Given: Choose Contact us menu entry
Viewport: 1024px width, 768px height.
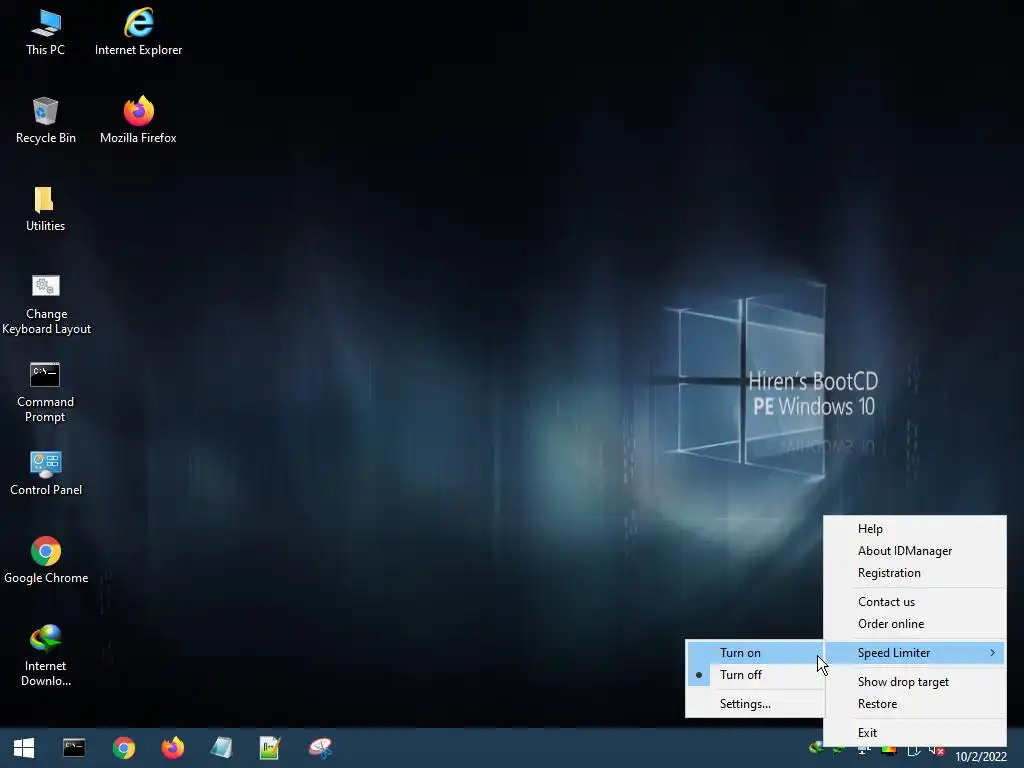Looking at the screenshot, I should point(915,601).
